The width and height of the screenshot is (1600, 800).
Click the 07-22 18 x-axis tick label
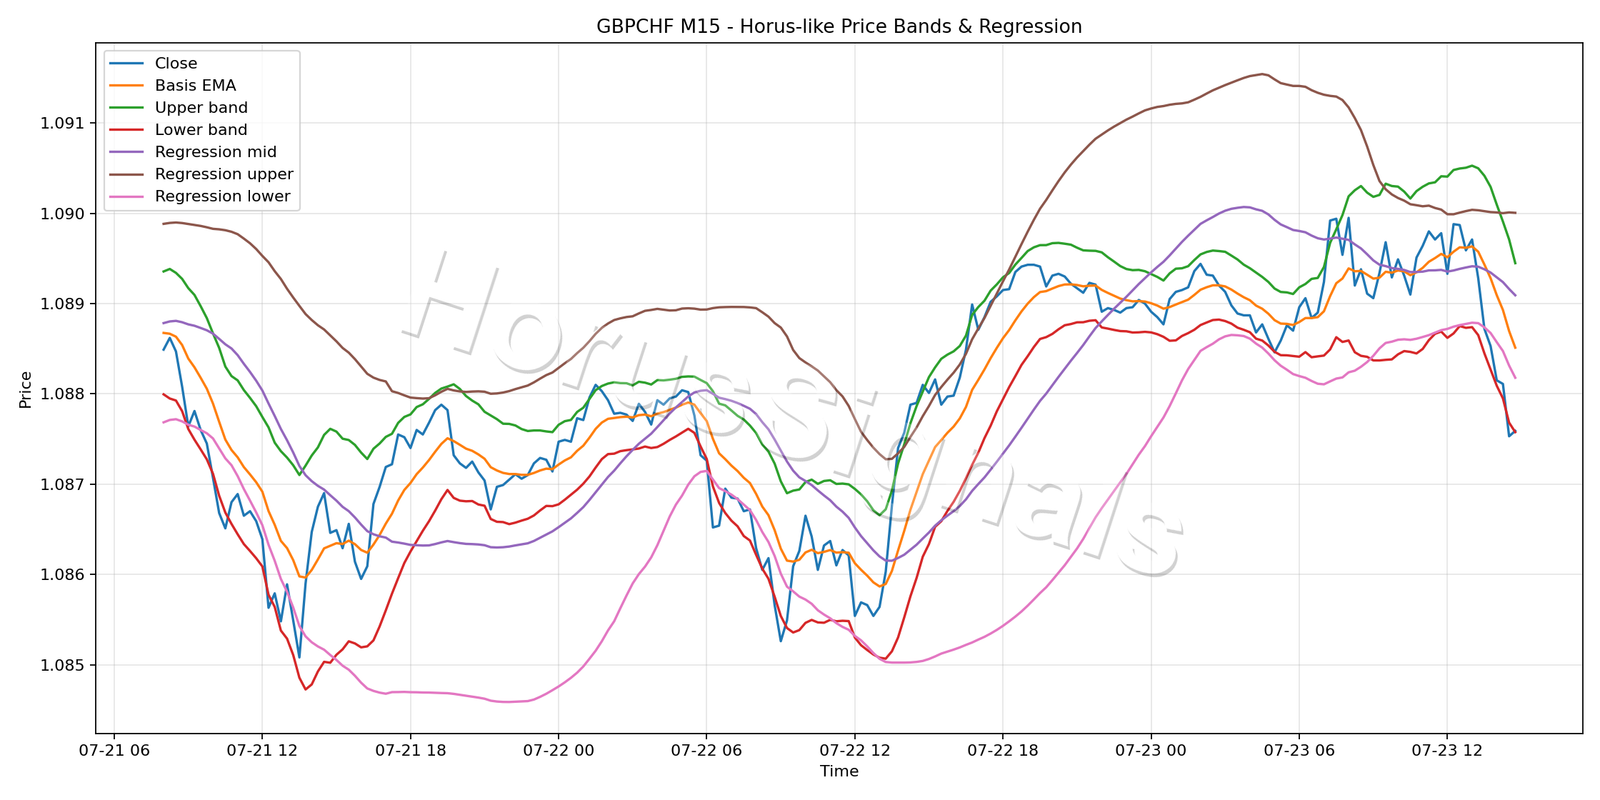coord(1002,750)
